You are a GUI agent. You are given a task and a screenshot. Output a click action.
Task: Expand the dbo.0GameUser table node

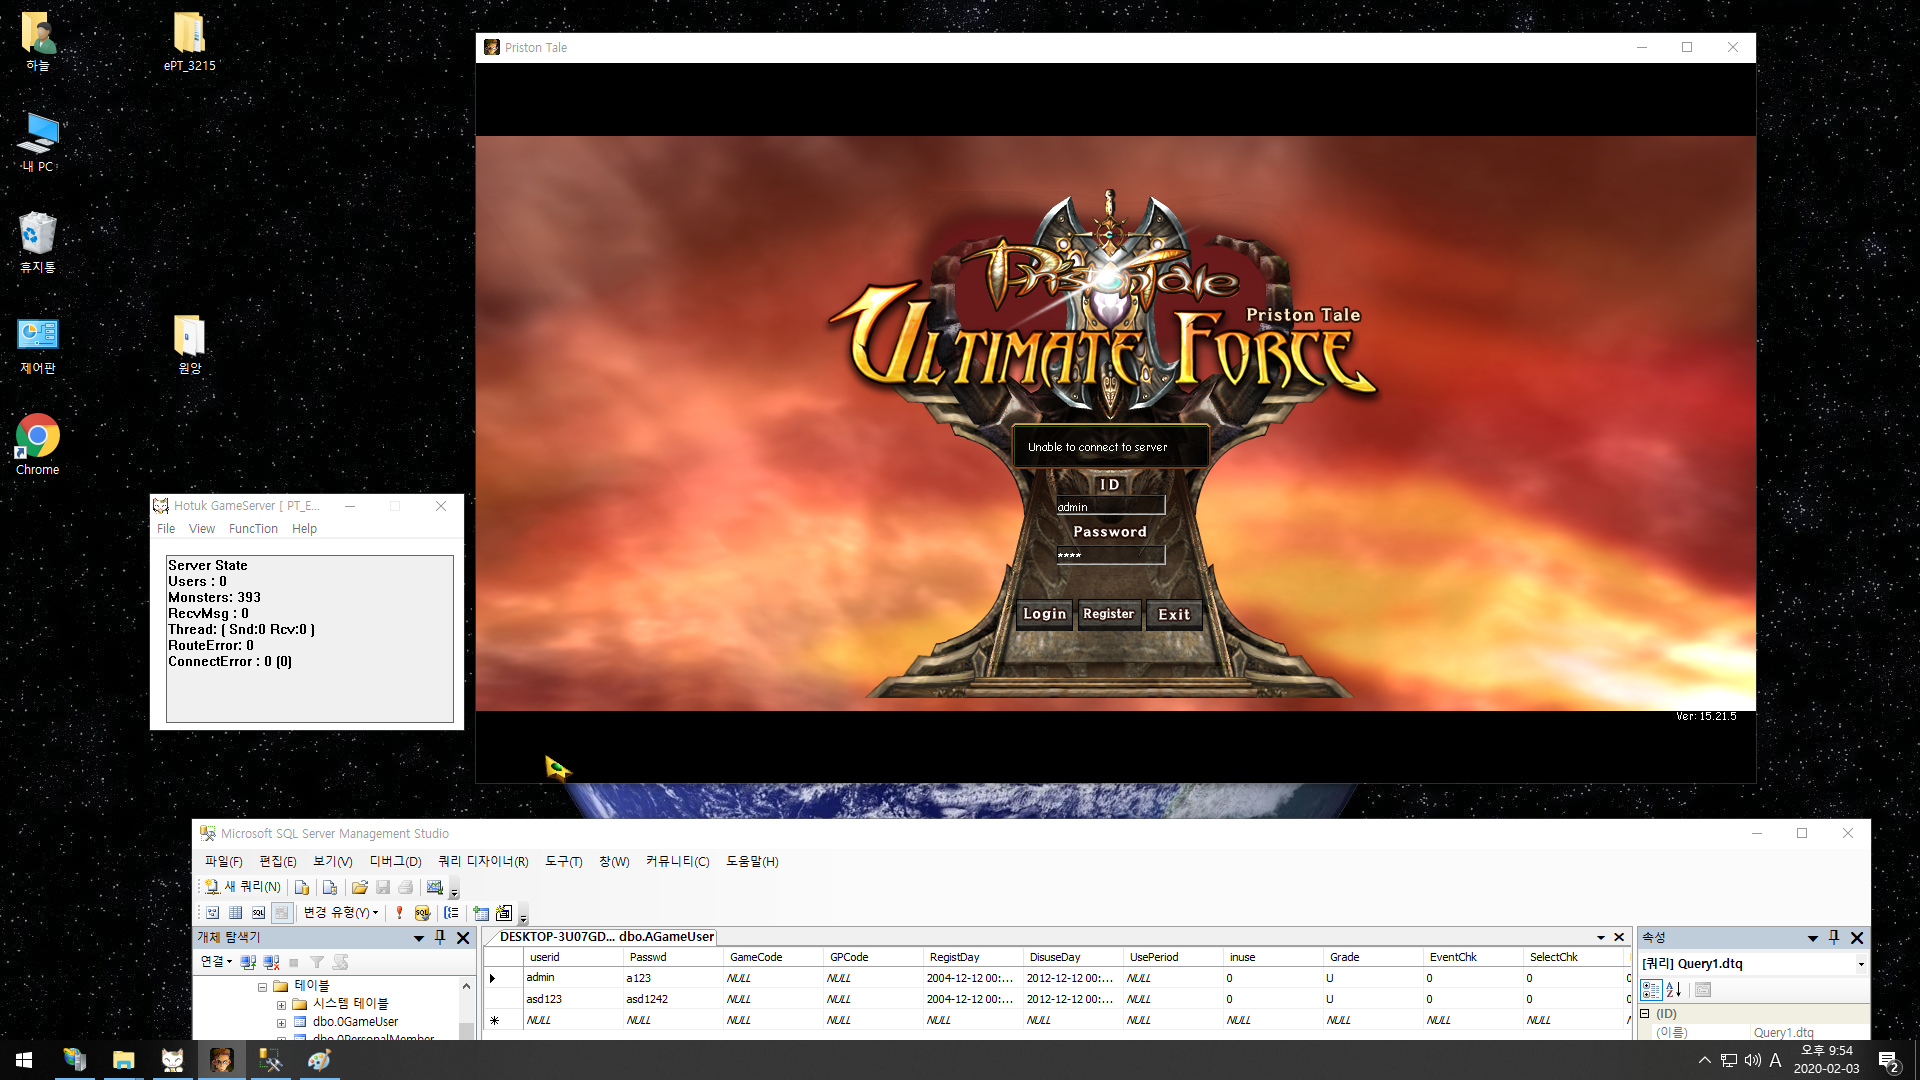[x=281, y=1023]
